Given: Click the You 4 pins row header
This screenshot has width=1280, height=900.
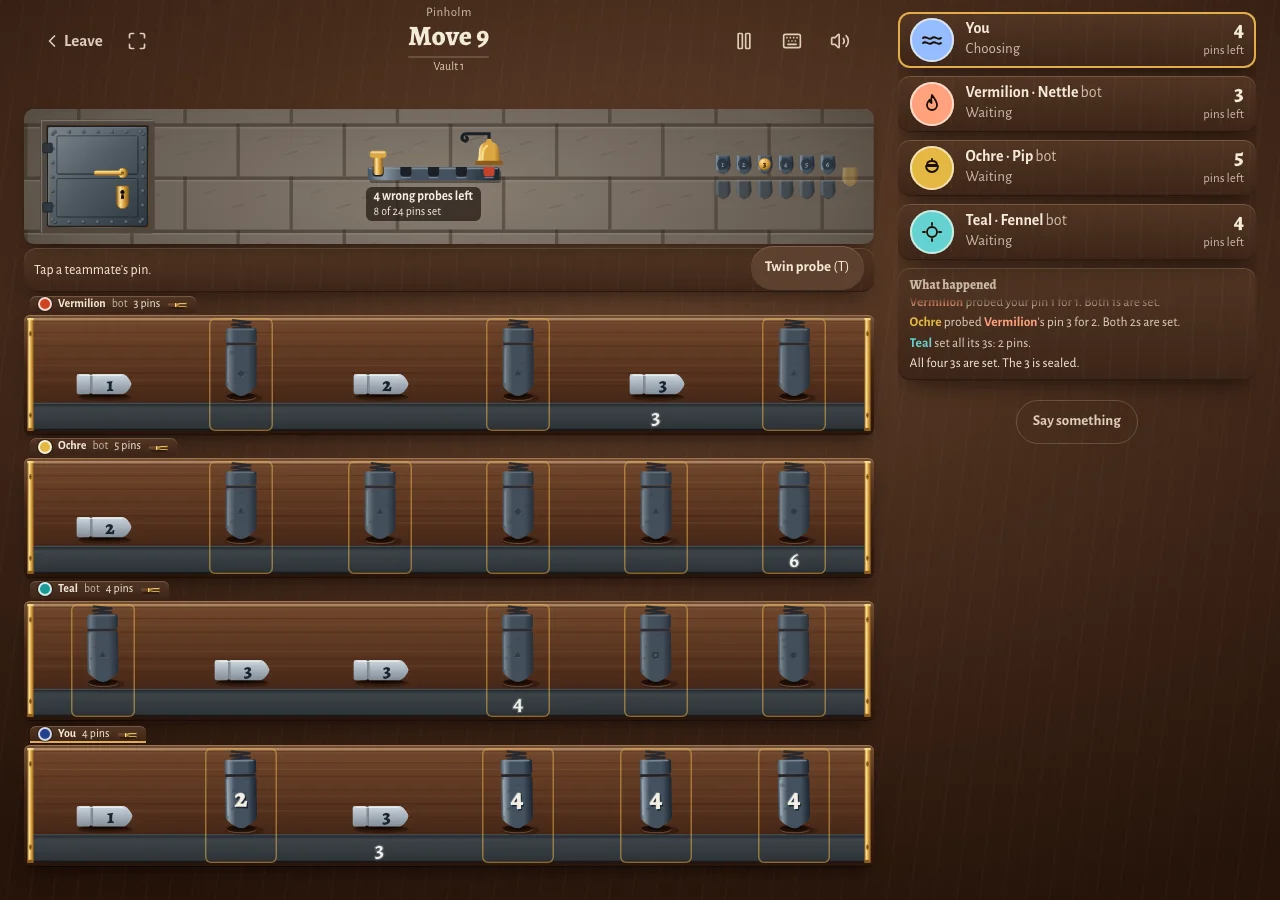Looking at the screenshot, I should [x=88, y=734].
